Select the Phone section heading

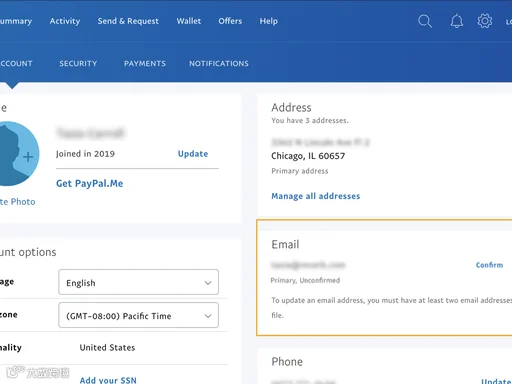pyautogui.click(x=287, y=362)
